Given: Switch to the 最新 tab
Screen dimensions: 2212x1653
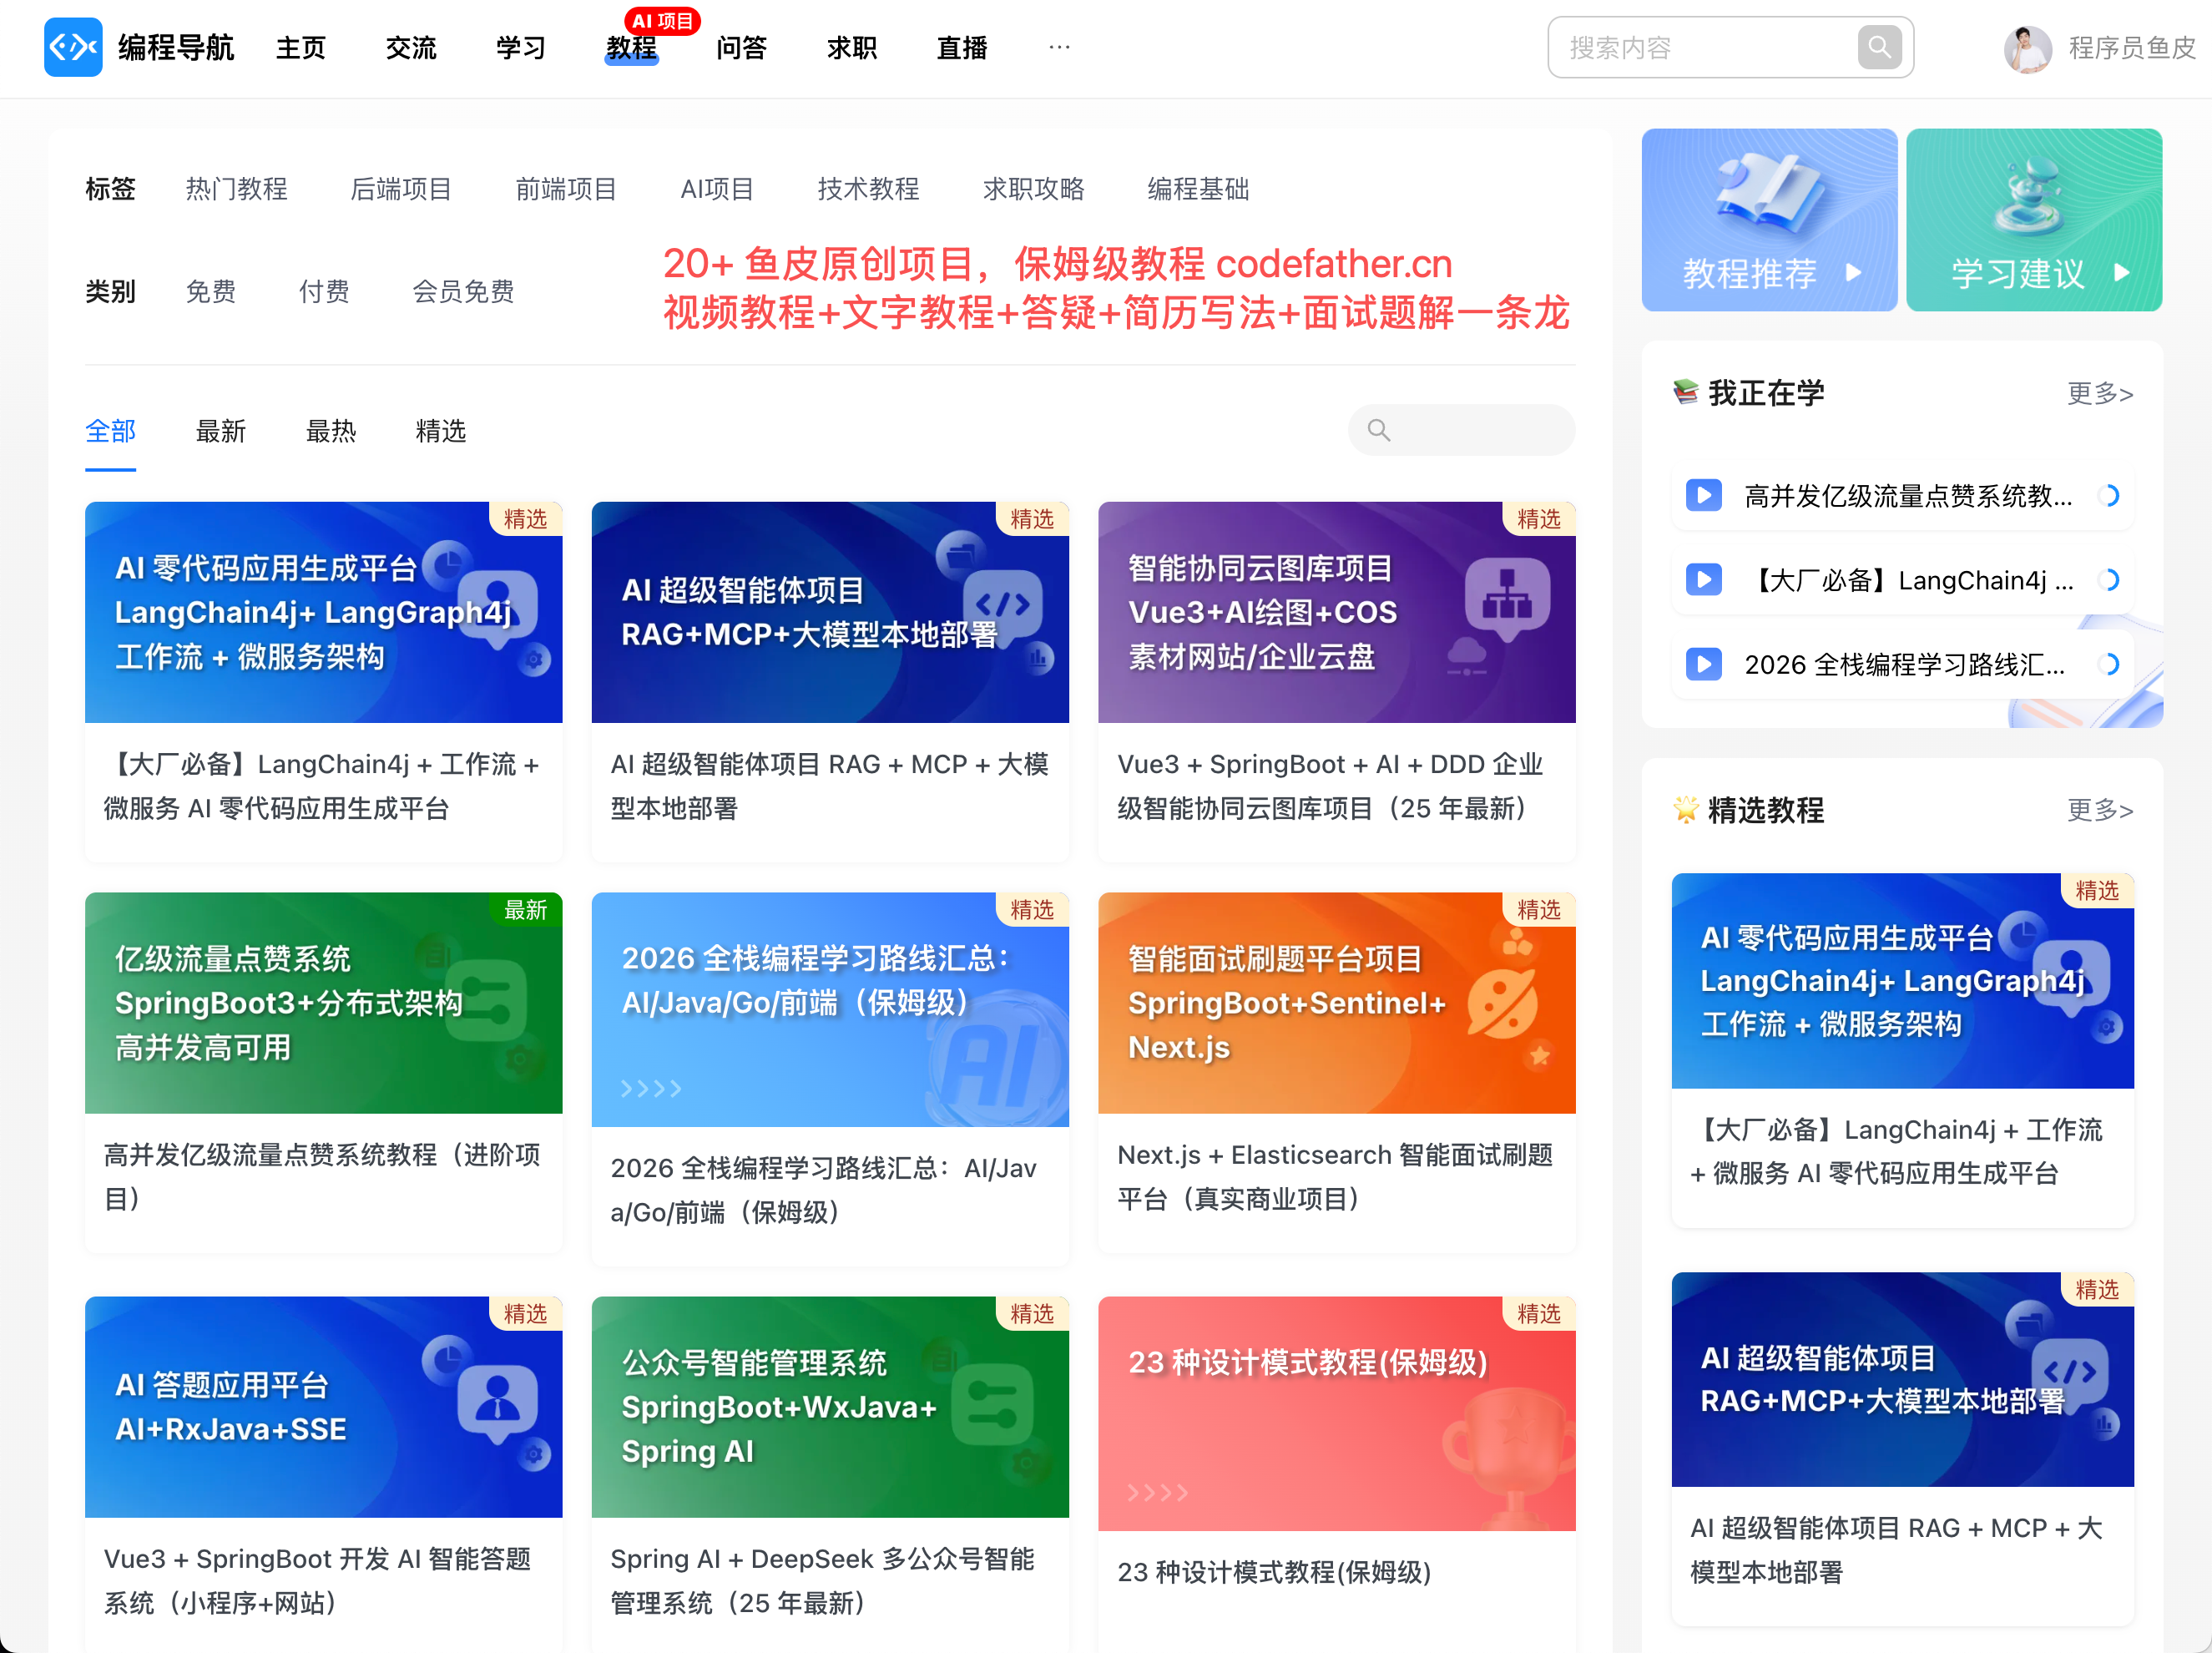Looking at the screenshot, I should 220,431.
